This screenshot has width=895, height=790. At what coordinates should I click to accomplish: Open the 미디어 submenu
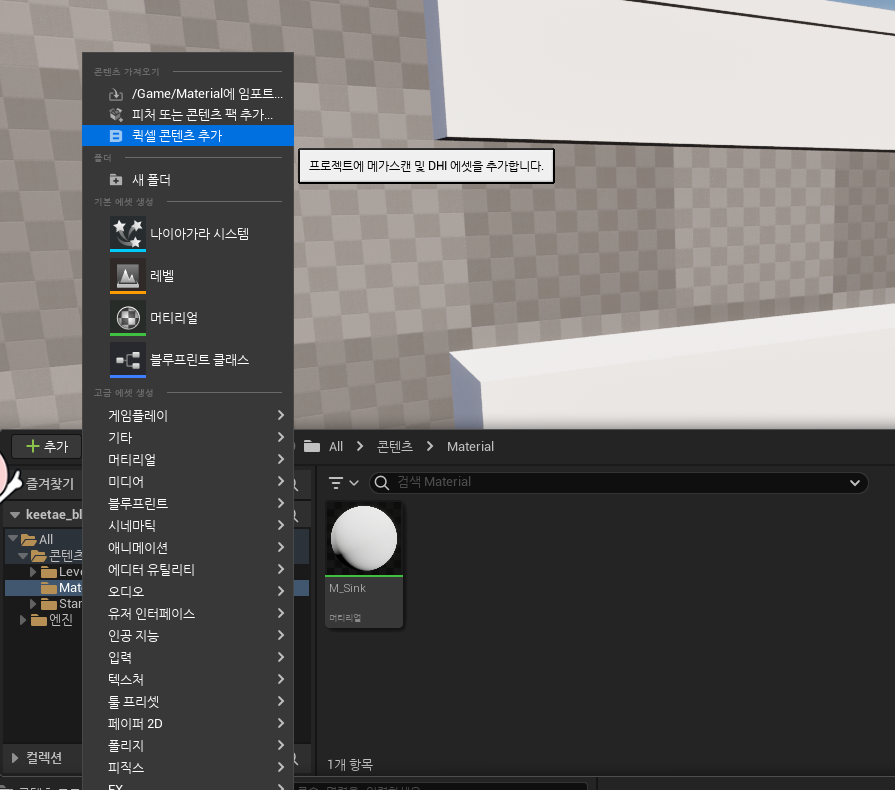[188, 482]
